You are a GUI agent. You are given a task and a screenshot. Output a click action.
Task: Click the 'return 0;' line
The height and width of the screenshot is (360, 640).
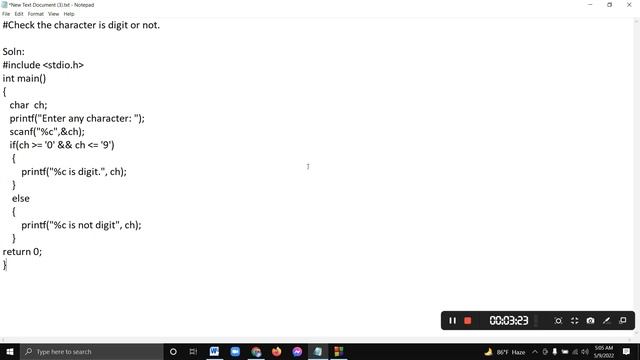coord(22,251)
